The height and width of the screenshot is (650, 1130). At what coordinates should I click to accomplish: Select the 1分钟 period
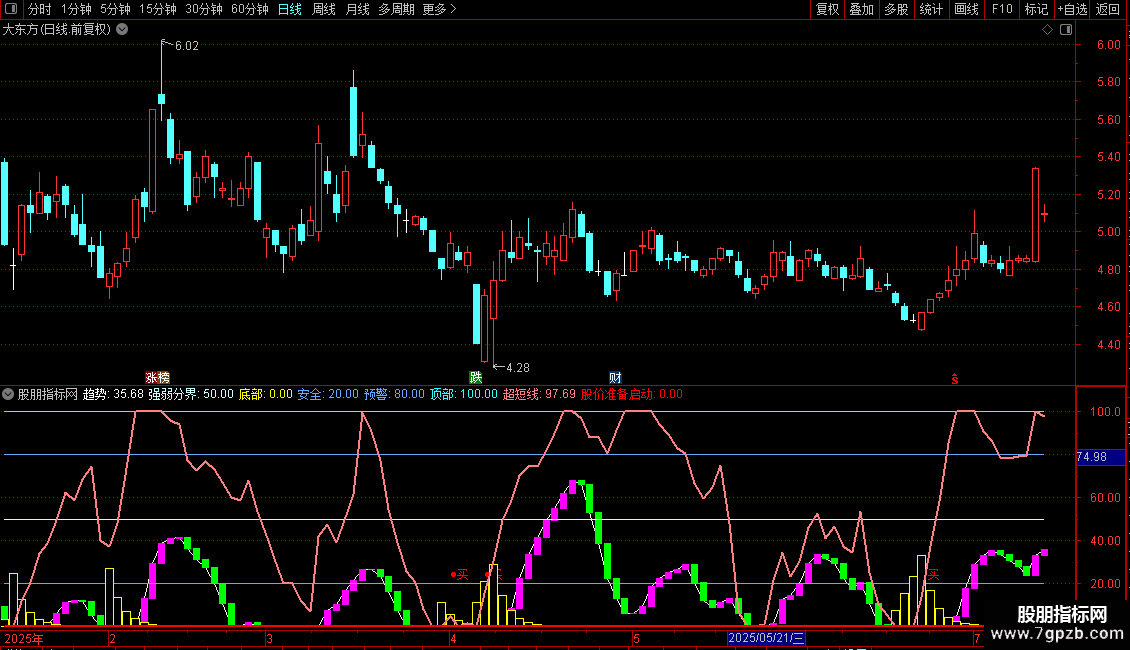[x=76, y=9]
